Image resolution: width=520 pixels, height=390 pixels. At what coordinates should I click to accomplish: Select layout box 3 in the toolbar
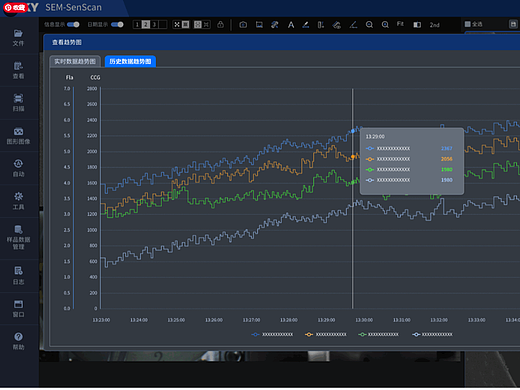[x=154, y=25]
